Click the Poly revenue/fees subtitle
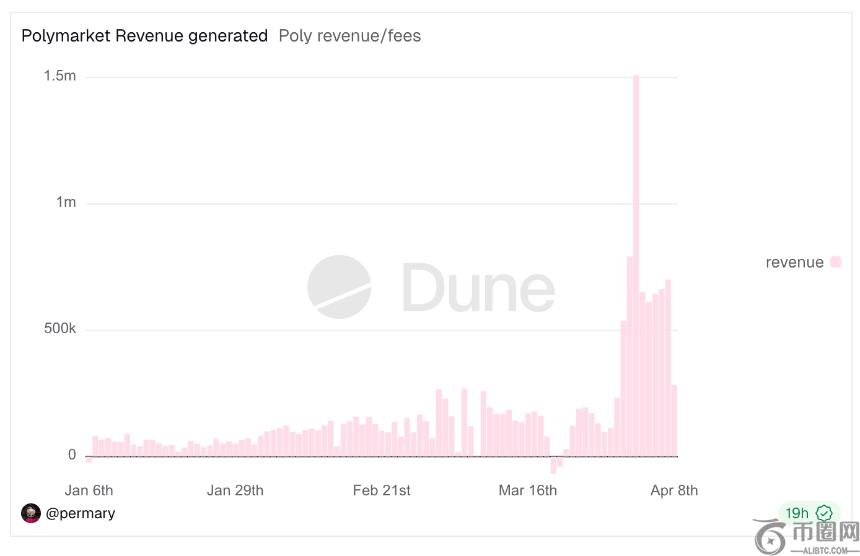Image resolution: width=860 pixels, height=556 pixels. 349,36
